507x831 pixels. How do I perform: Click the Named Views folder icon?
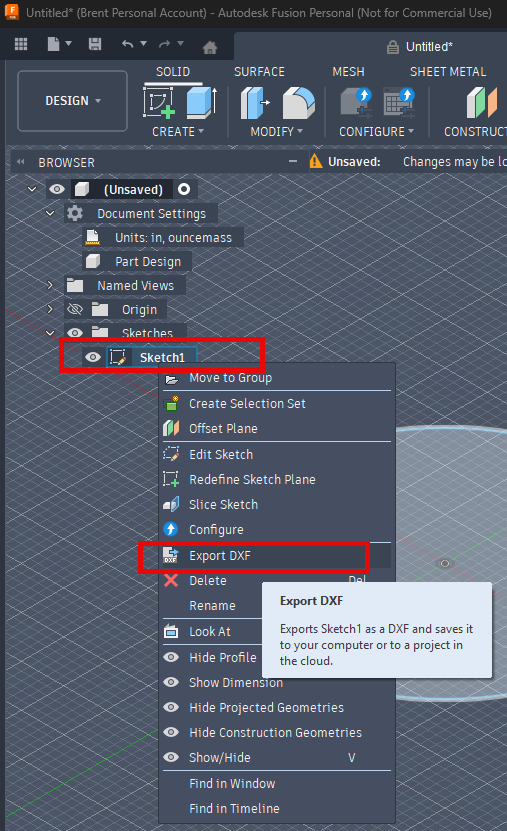[75, 286]
